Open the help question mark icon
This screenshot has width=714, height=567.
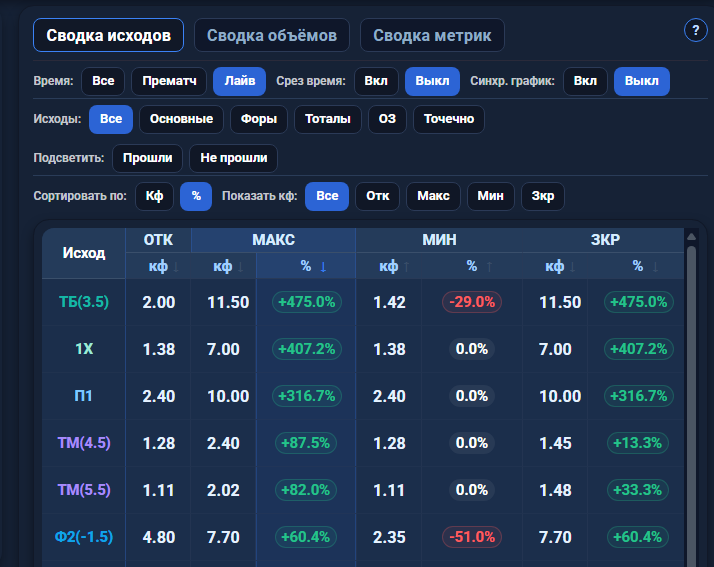(695, 31)
